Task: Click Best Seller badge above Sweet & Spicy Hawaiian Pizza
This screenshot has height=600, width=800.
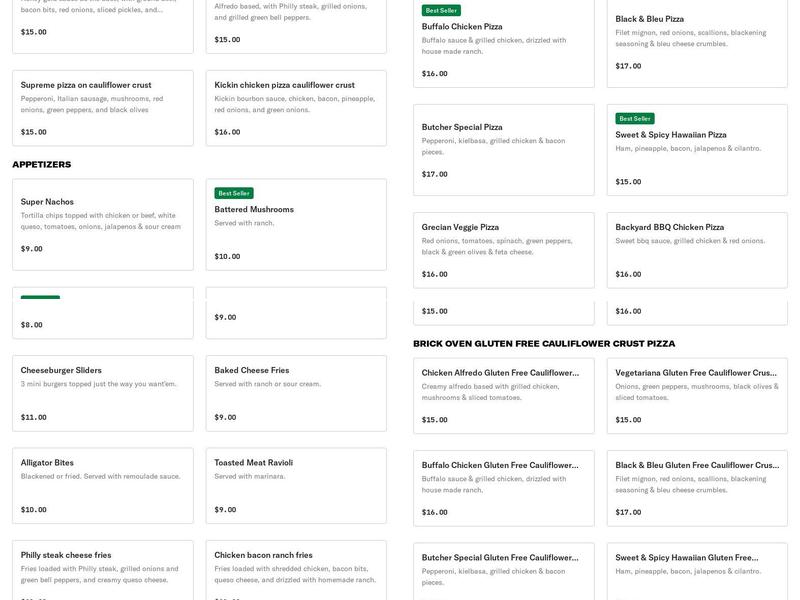Action: [x=635, y=118]
